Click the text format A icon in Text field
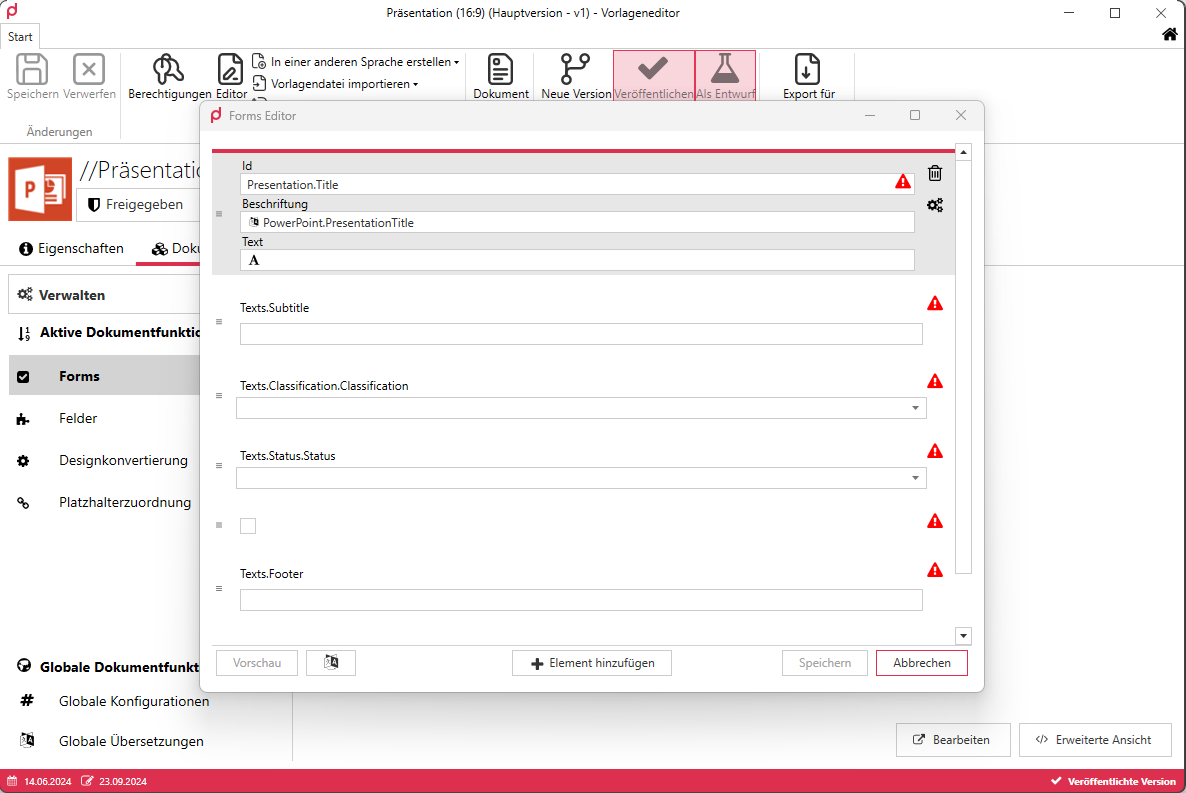The height and width of the screenshot is (793, 1186). (254, 260)
